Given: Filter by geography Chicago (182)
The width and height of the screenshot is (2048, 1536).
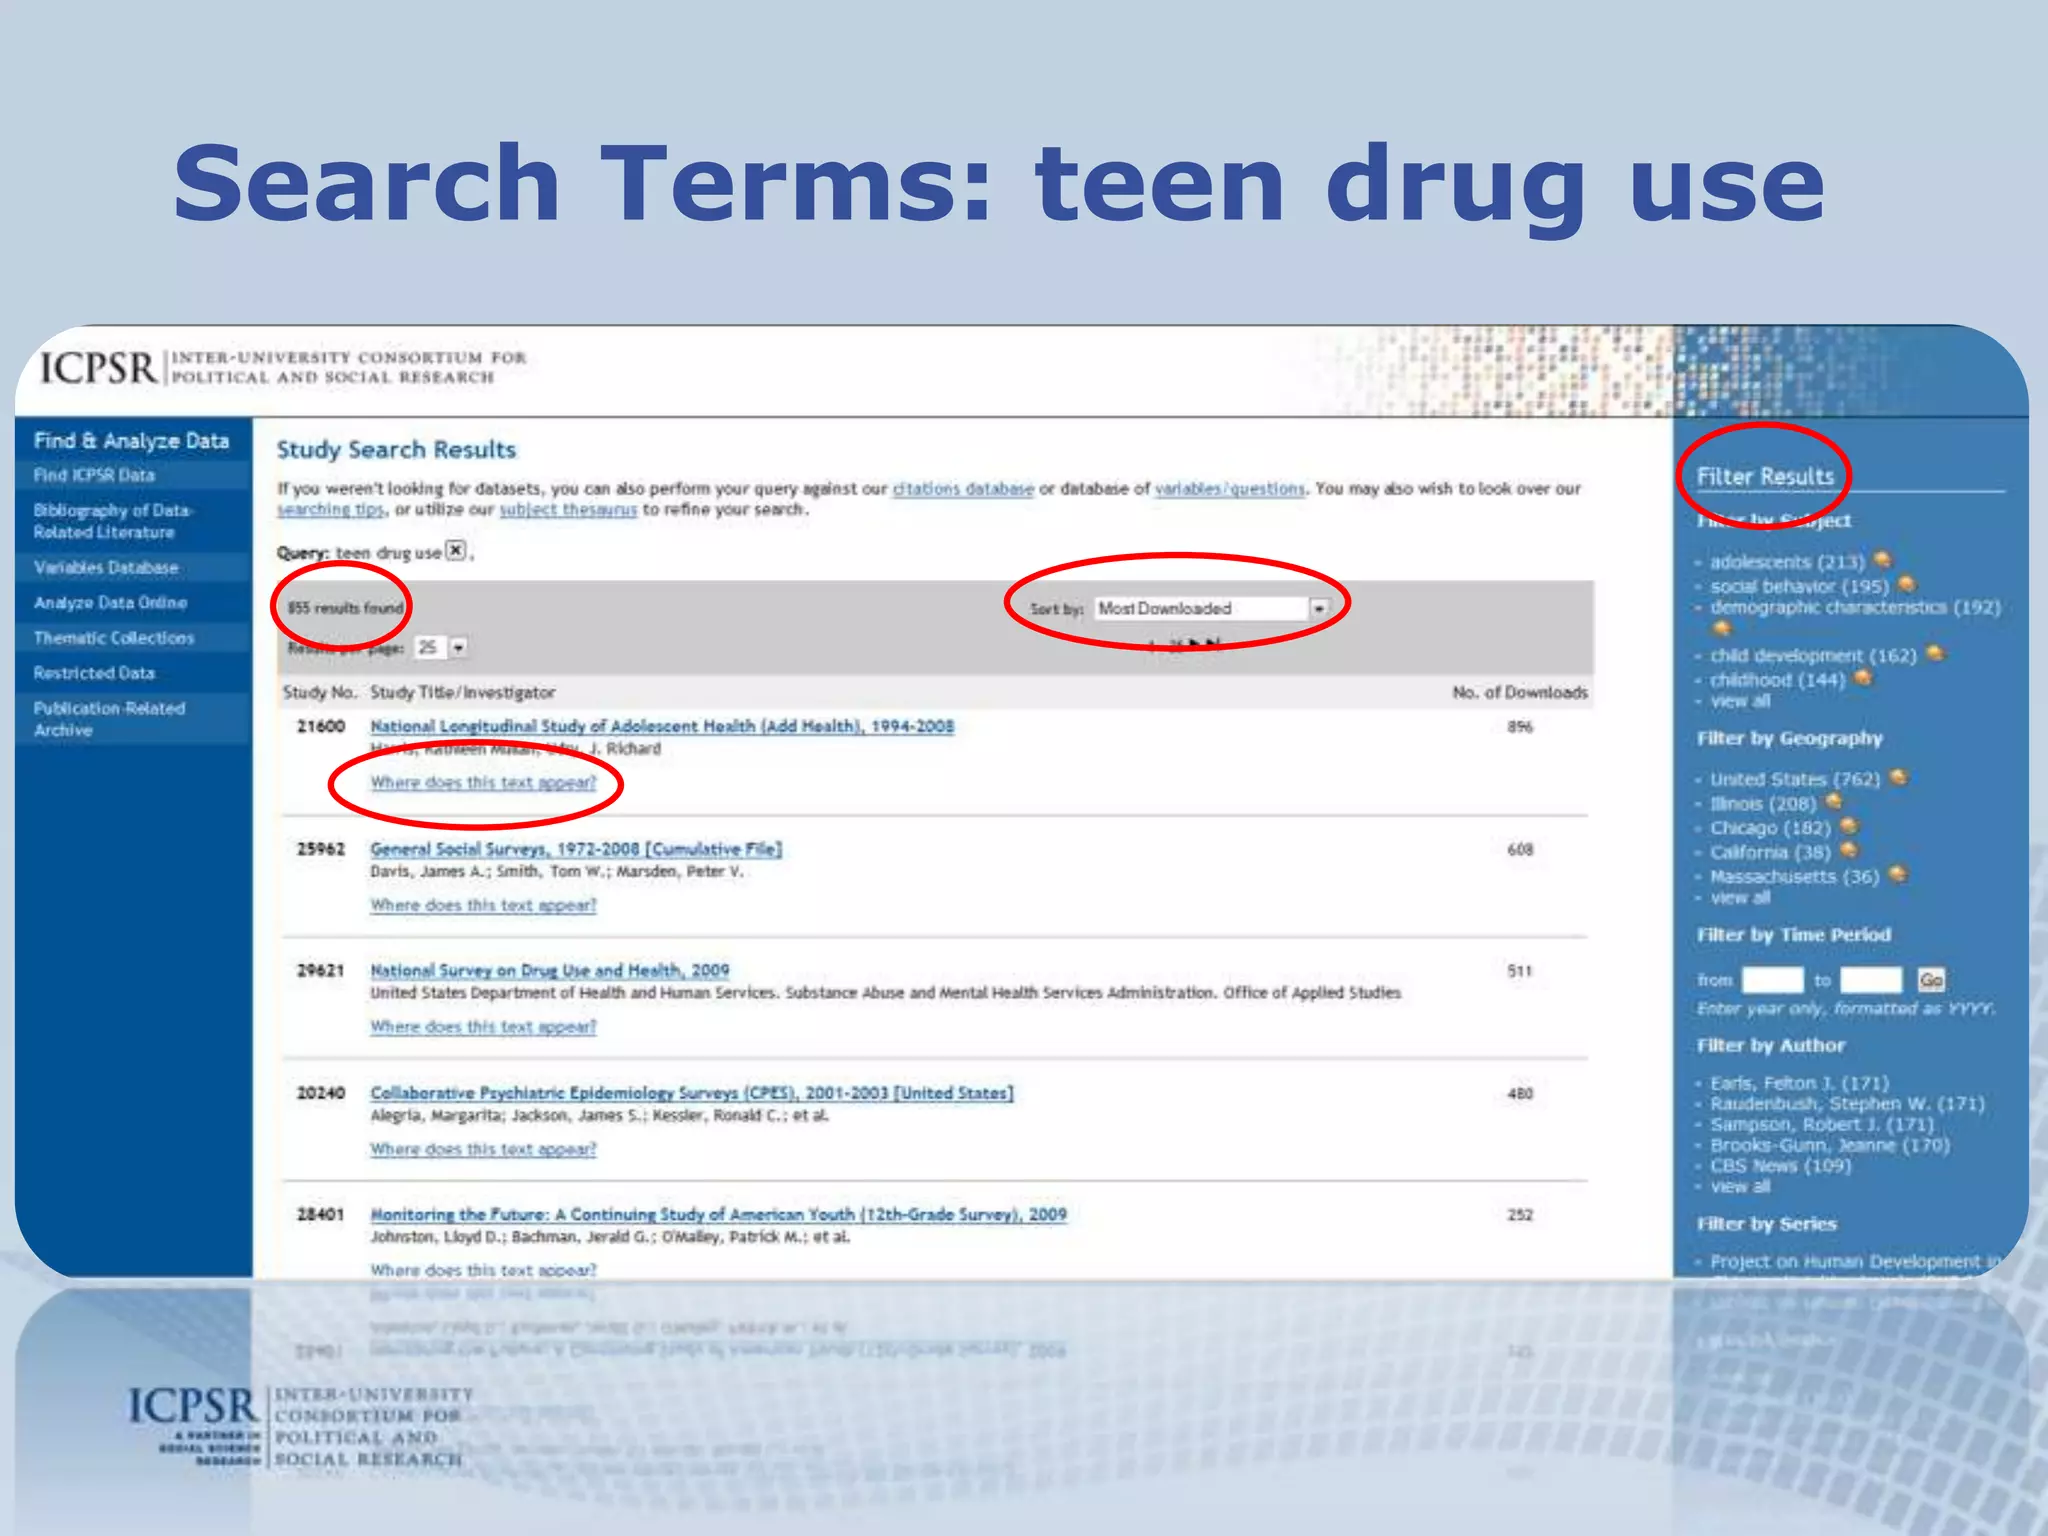Looking at the screenshot, I should click(1770, 828).
